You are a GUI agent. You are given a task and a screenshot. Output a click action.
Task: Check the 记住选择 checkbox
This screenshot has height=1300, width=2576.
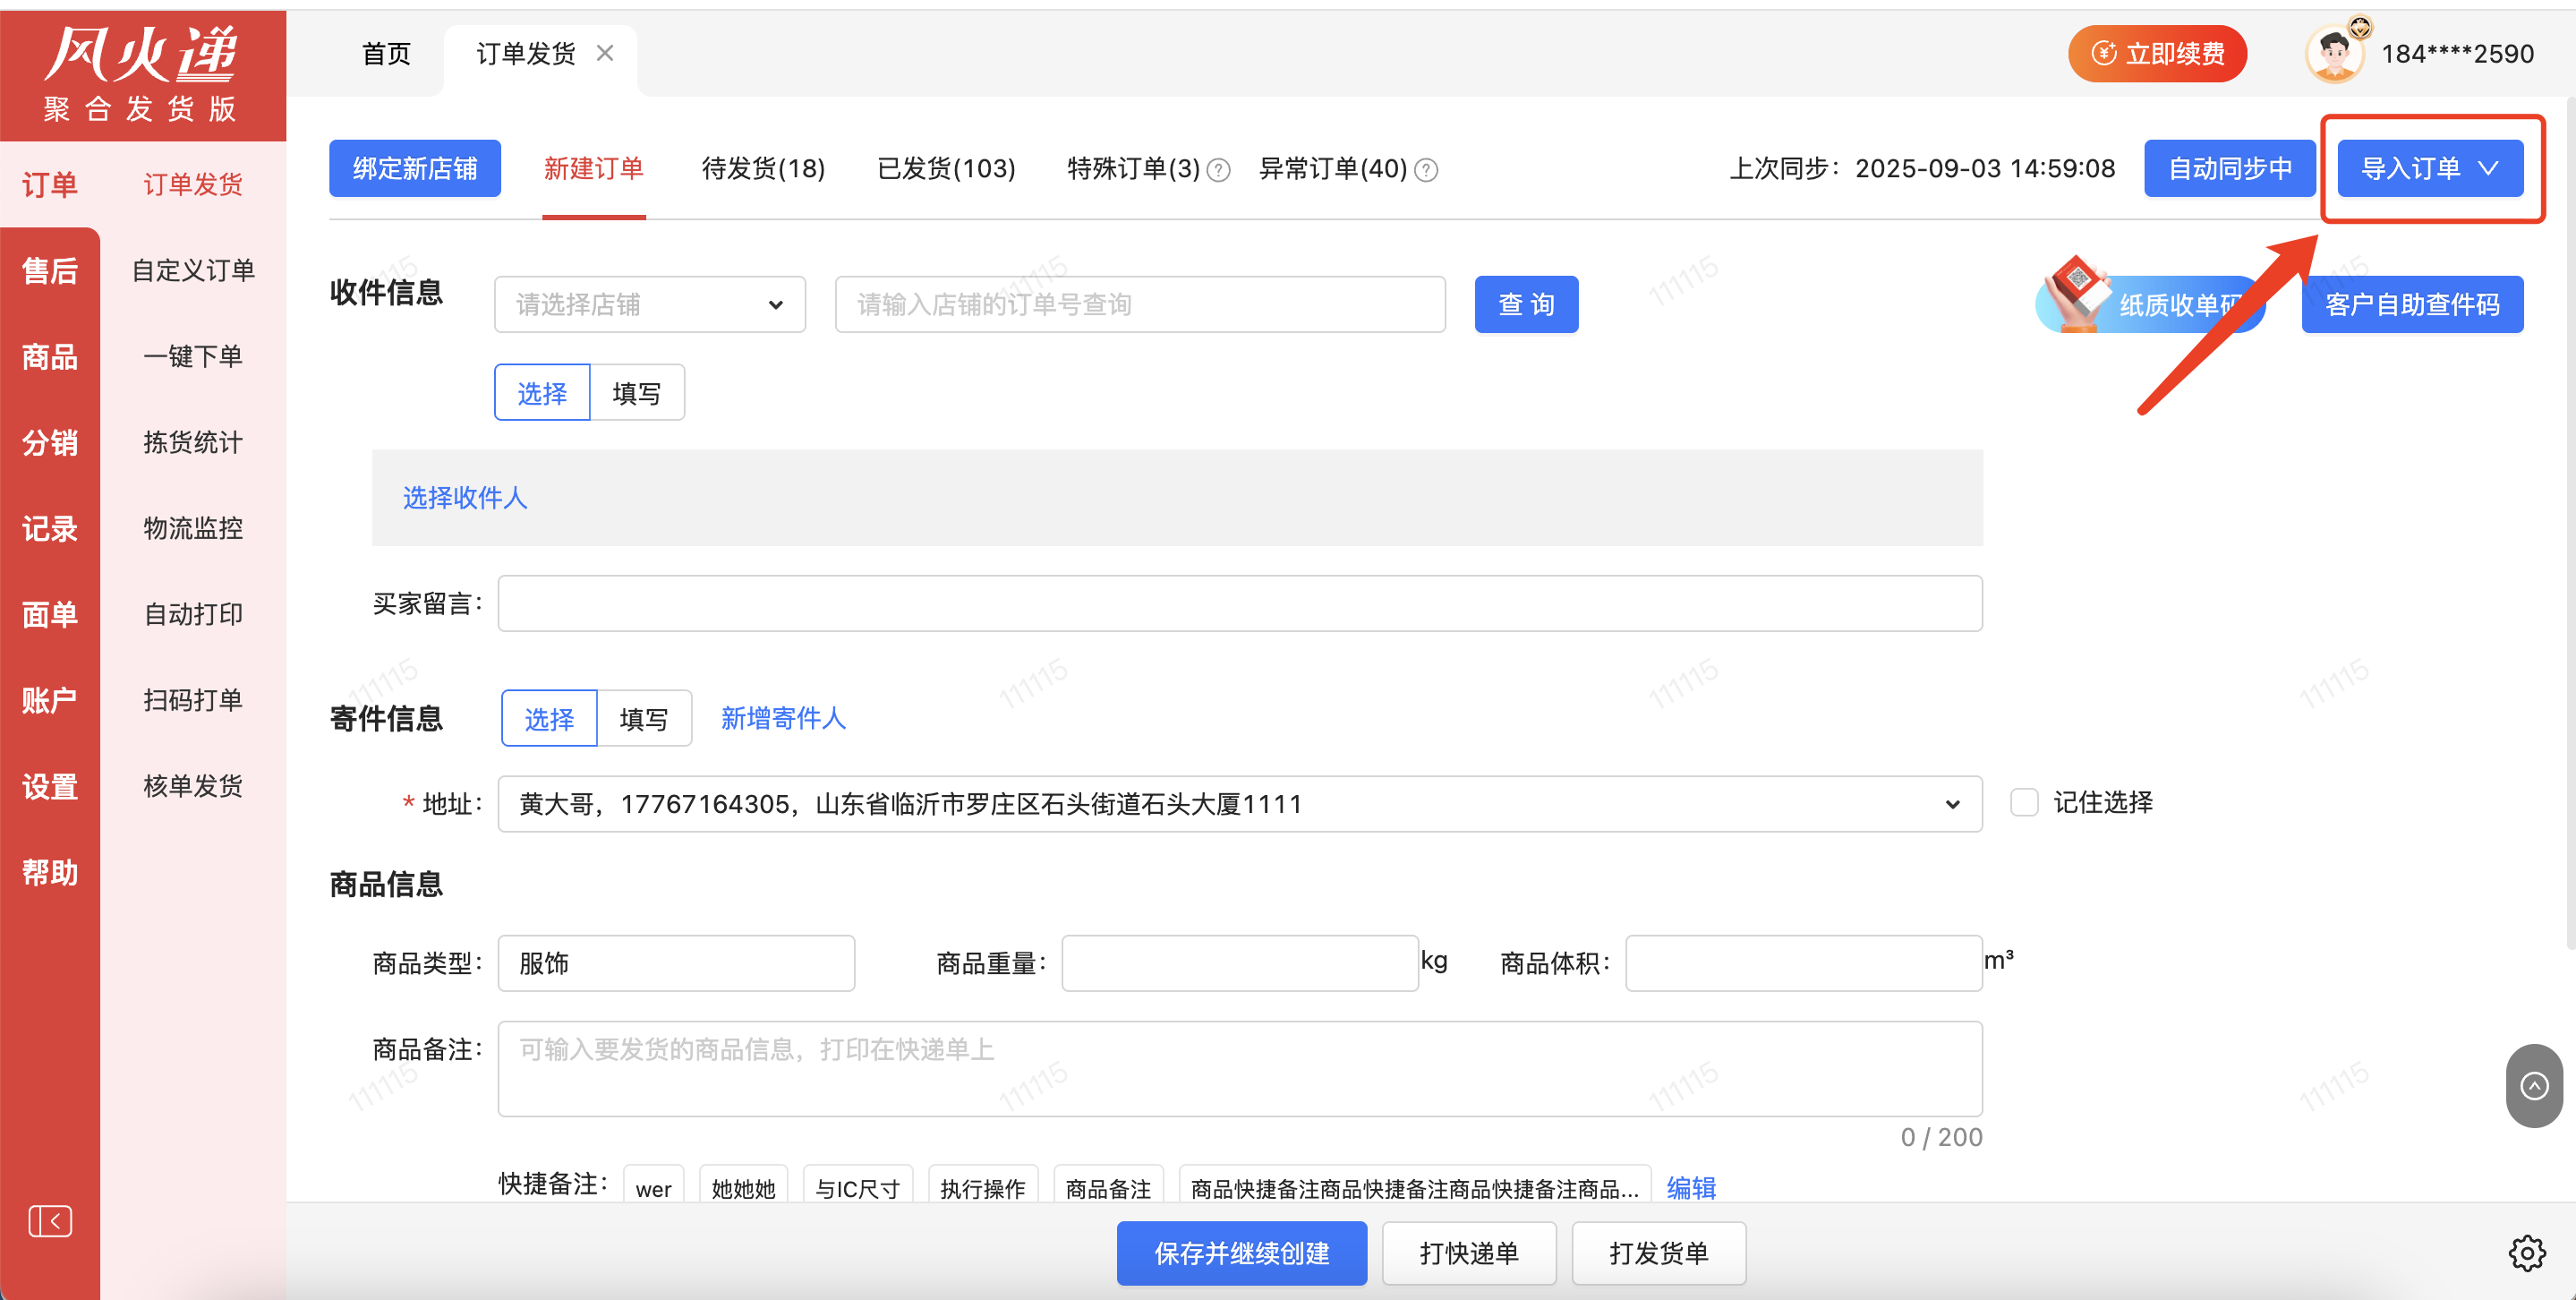click(2024, 802)
